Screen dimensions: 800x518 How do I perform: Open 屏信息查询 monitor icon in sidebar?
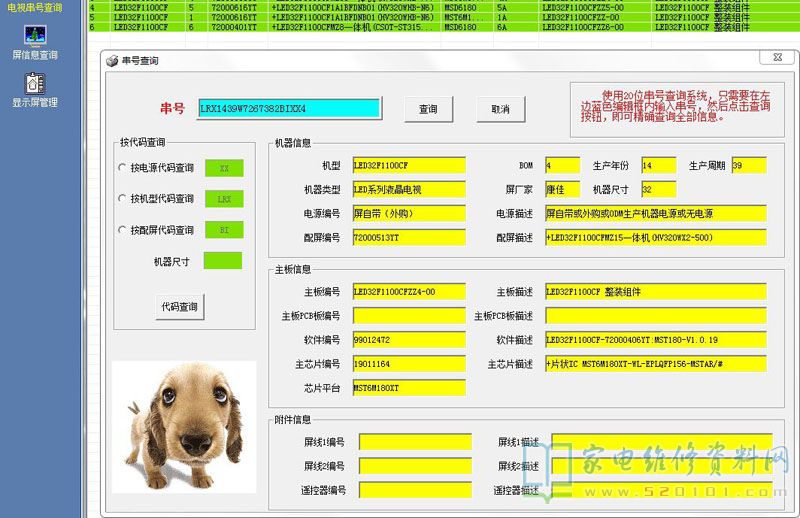pos(35,37)
